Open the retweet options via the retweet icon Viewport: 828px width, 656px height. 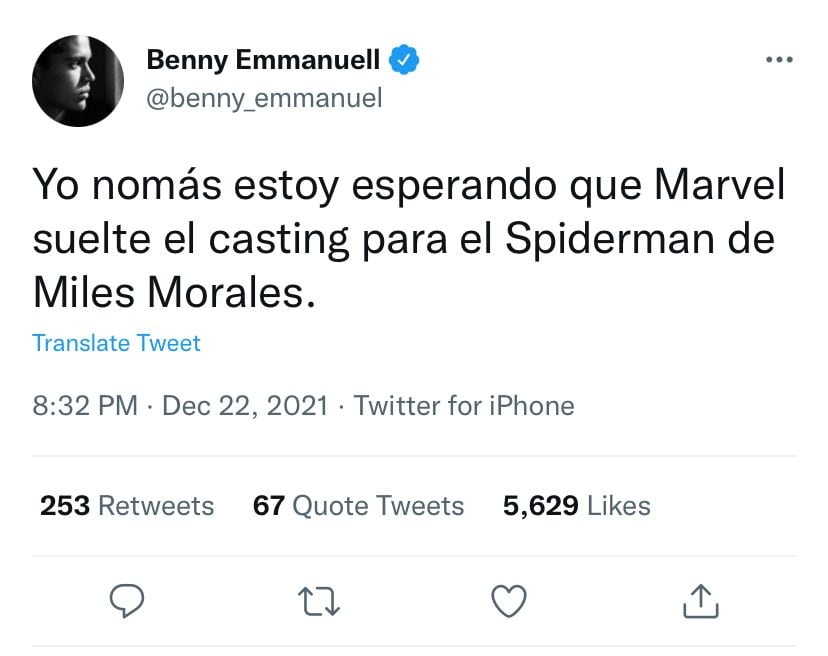318,601
